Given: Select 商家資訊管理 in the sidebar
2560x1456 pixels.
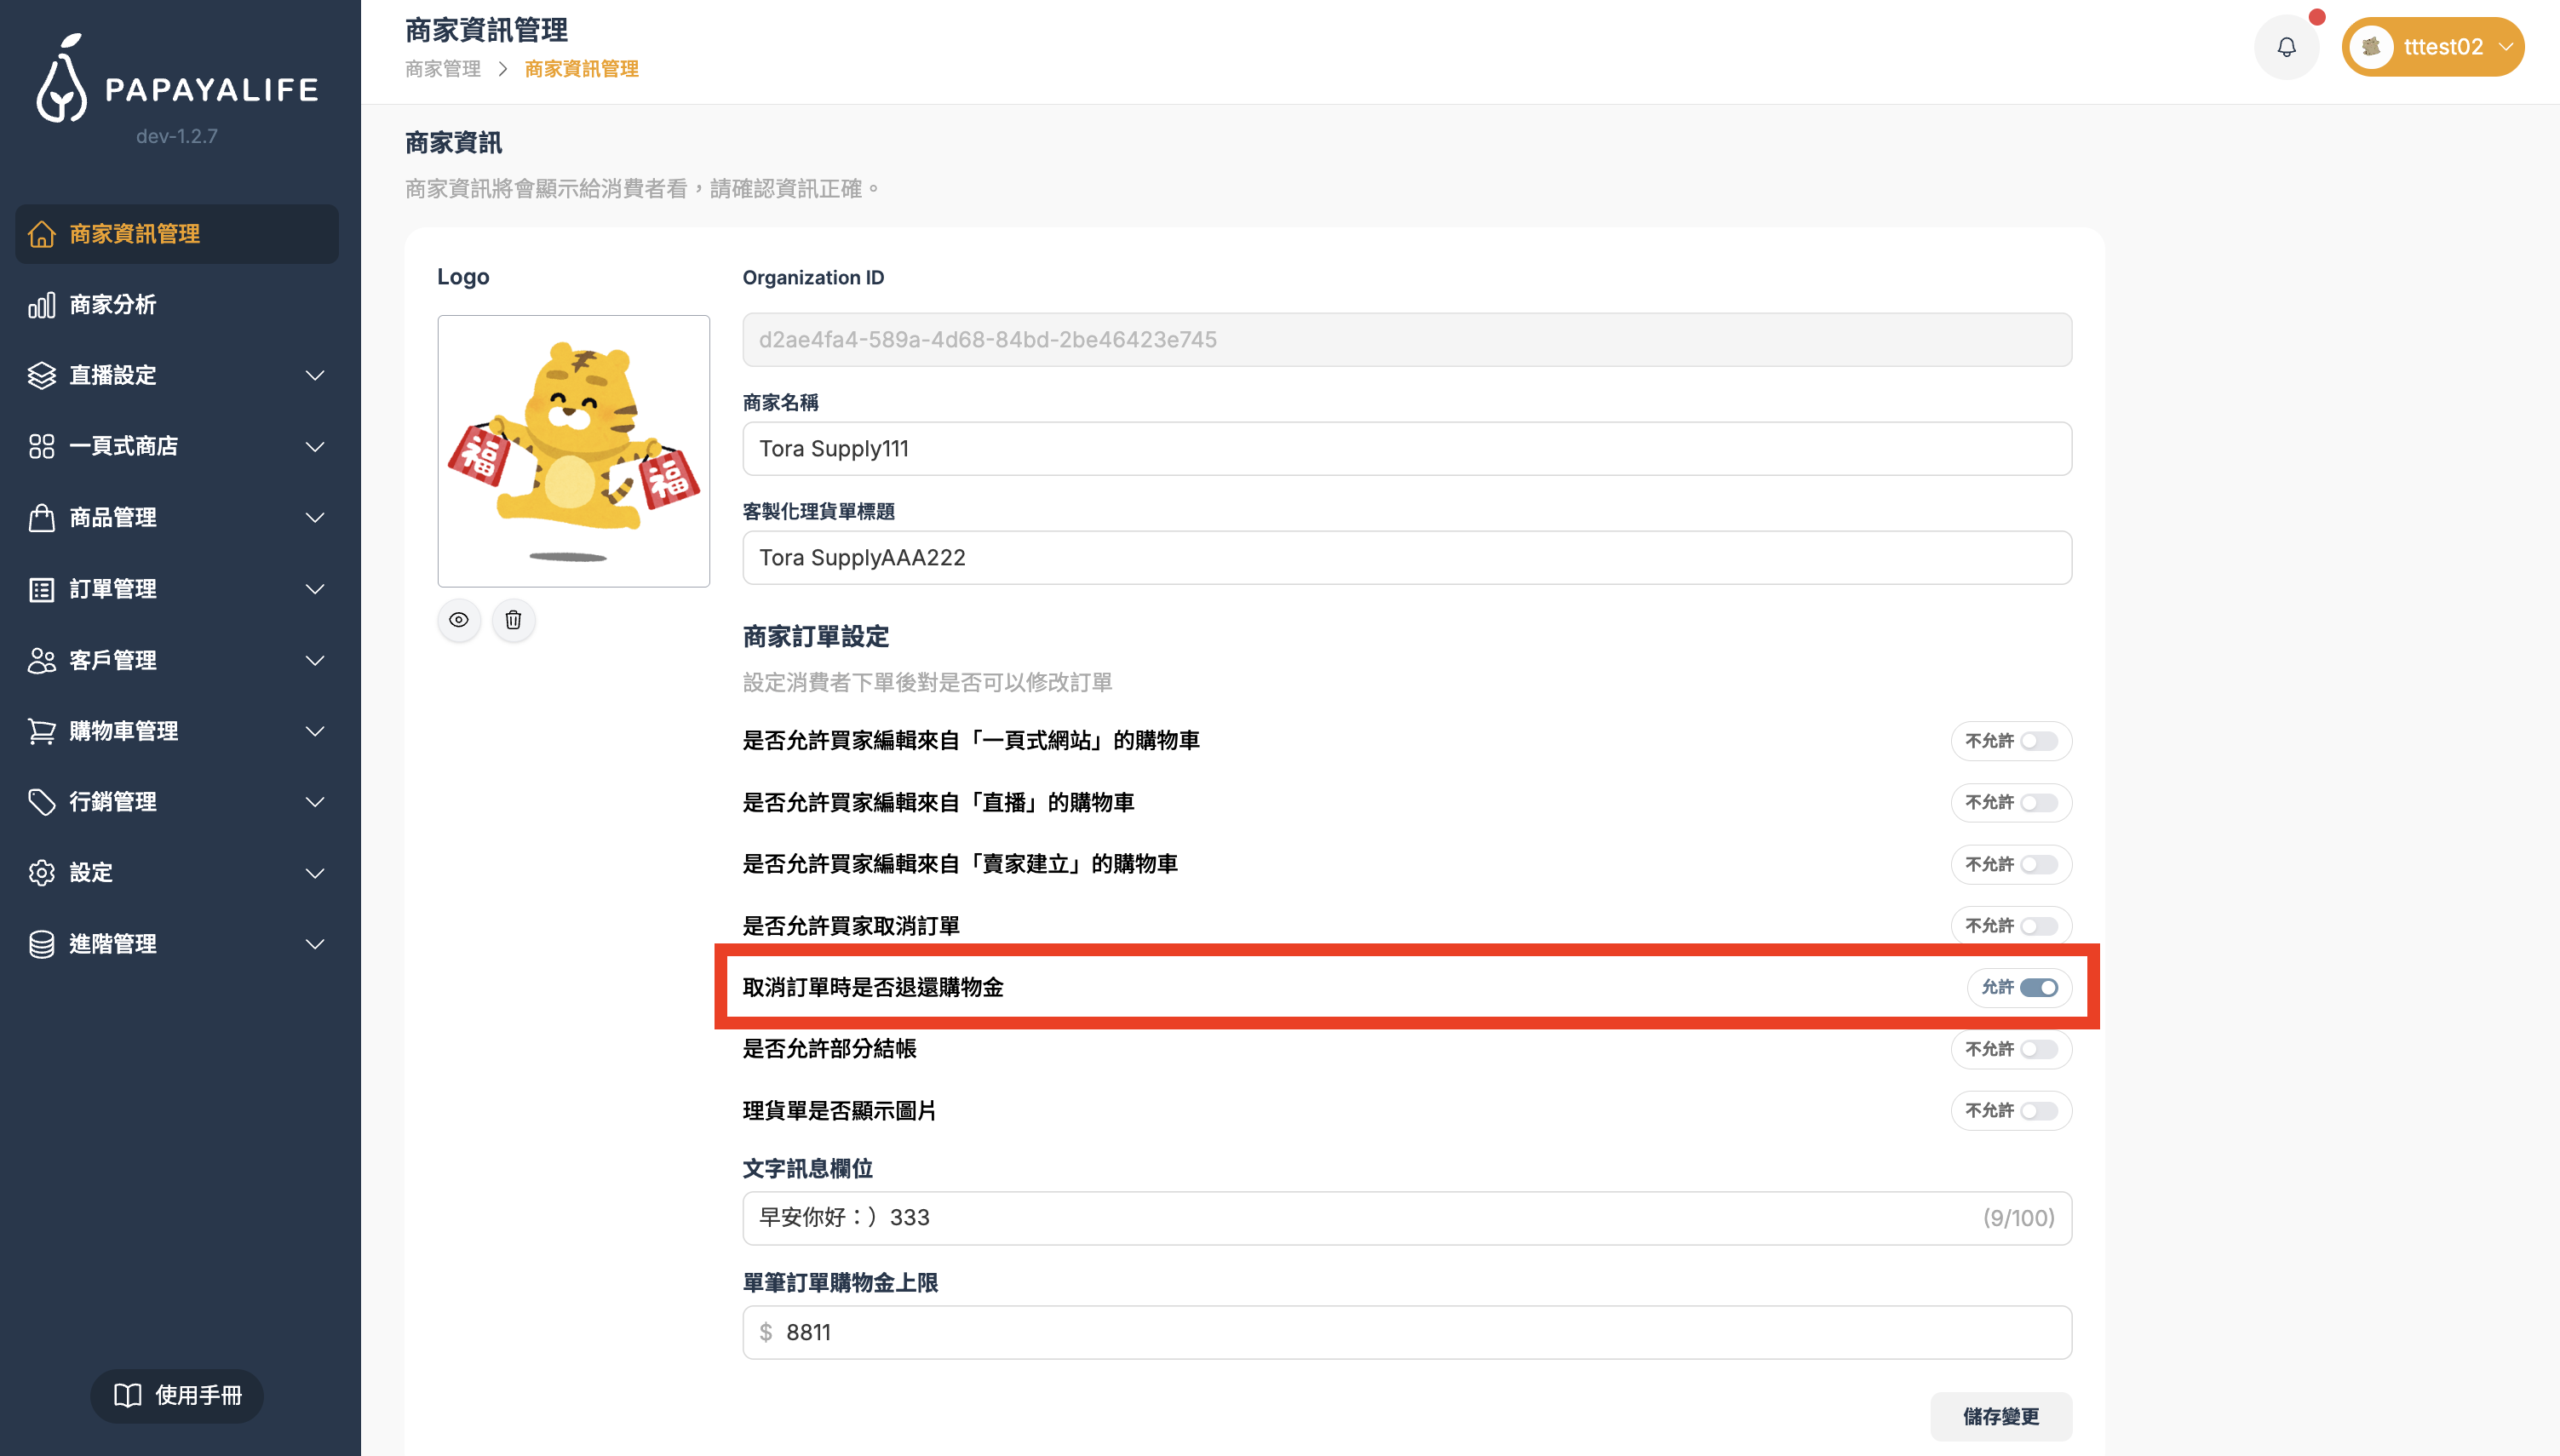Looking at the screenshot, I should pyautogui.click(x=177, y=234).
